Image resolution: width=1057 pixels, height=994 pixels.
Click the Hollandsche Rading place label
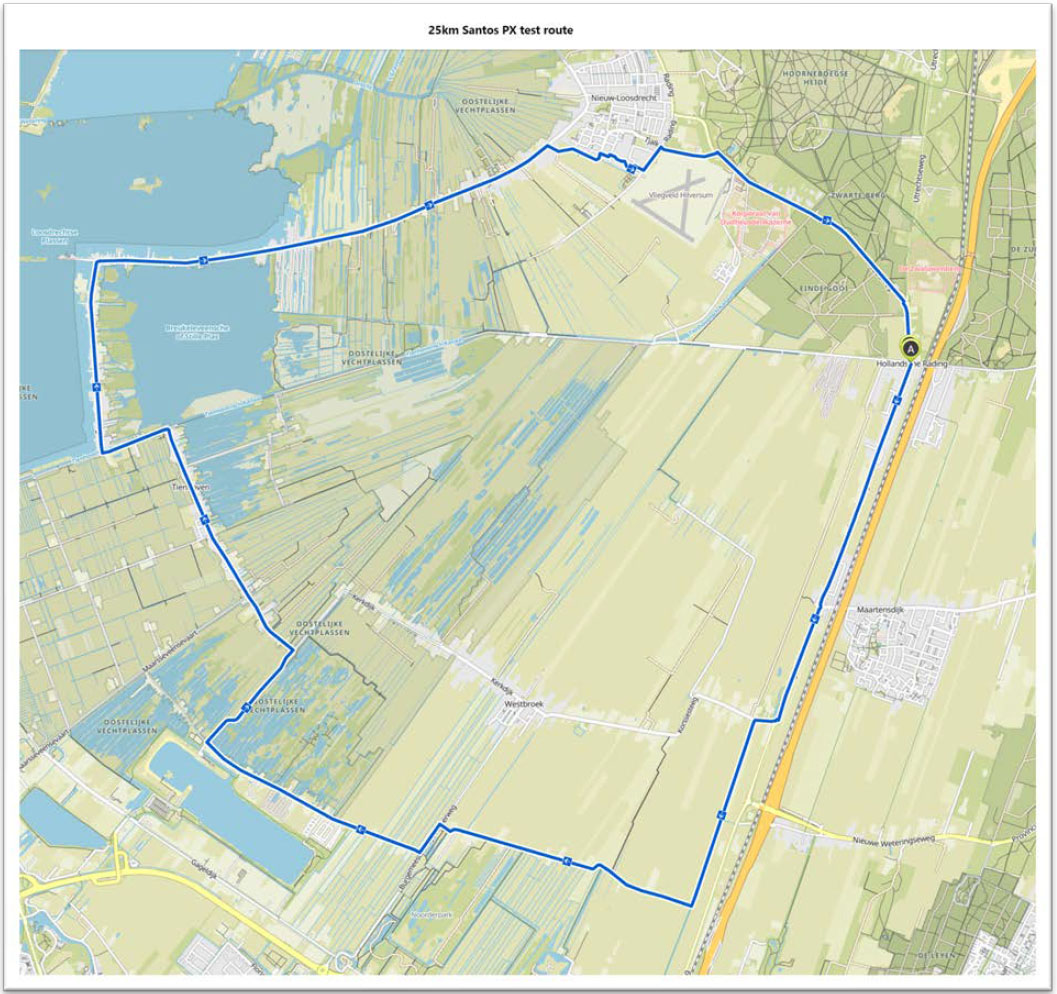[x=911, y=364]
